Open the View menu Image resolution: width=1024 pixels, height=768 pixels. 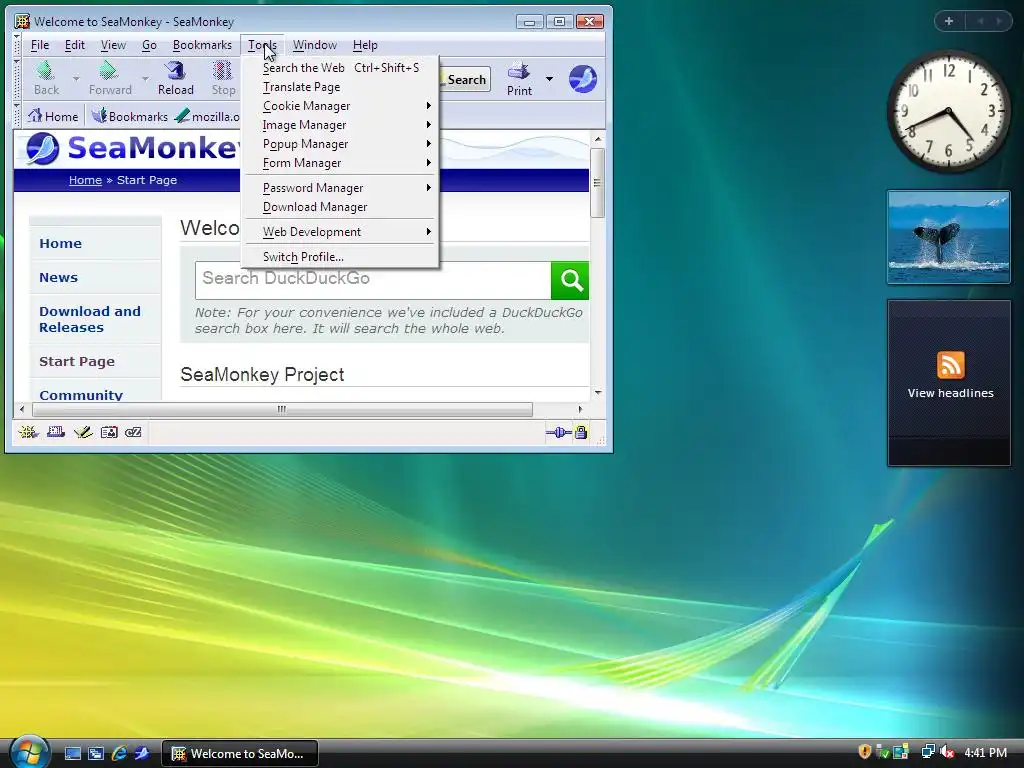tap(113, 45)
